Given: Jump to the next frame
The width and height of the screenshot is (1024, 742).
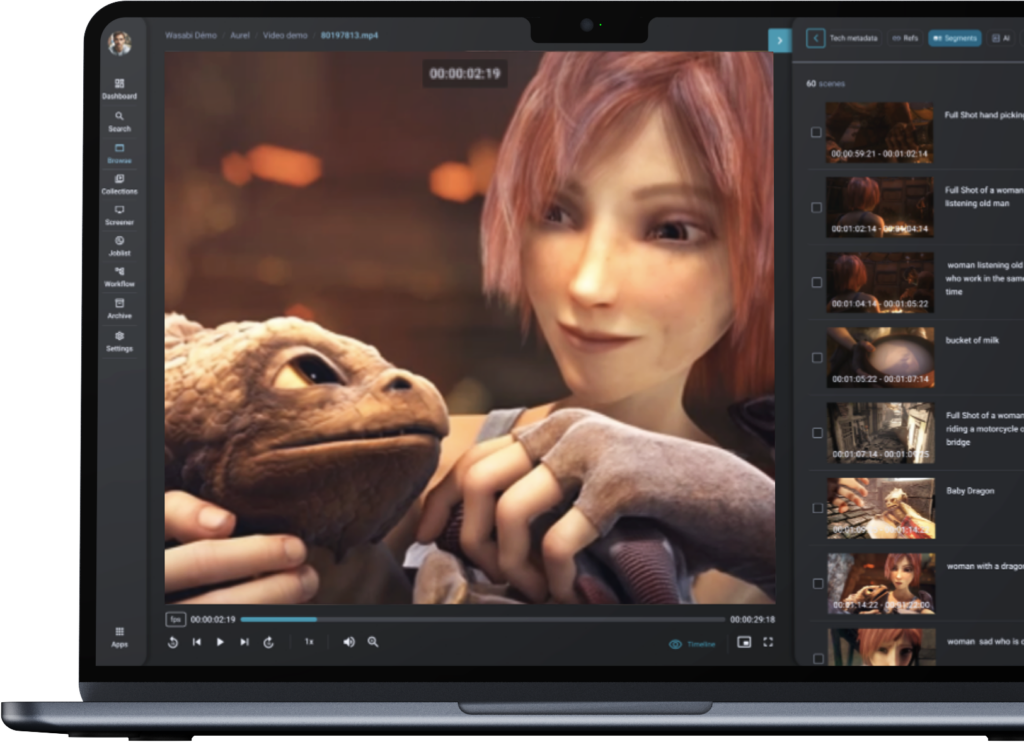Looking at the screenshot, I should pyautogui.click(x=244, y=642).
